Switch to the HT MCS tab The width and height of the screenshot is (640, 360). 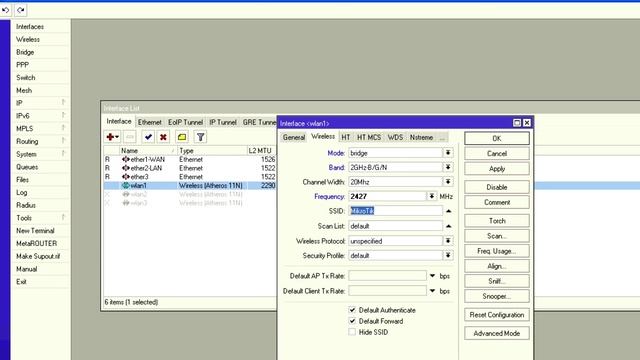[x=369, y=137]
